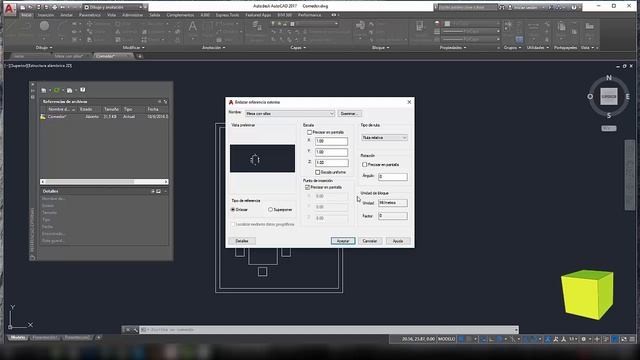Click the ViewCube SUPERIOR face
Viewport: 640px width, 360px height.
(x=609, y=97)
